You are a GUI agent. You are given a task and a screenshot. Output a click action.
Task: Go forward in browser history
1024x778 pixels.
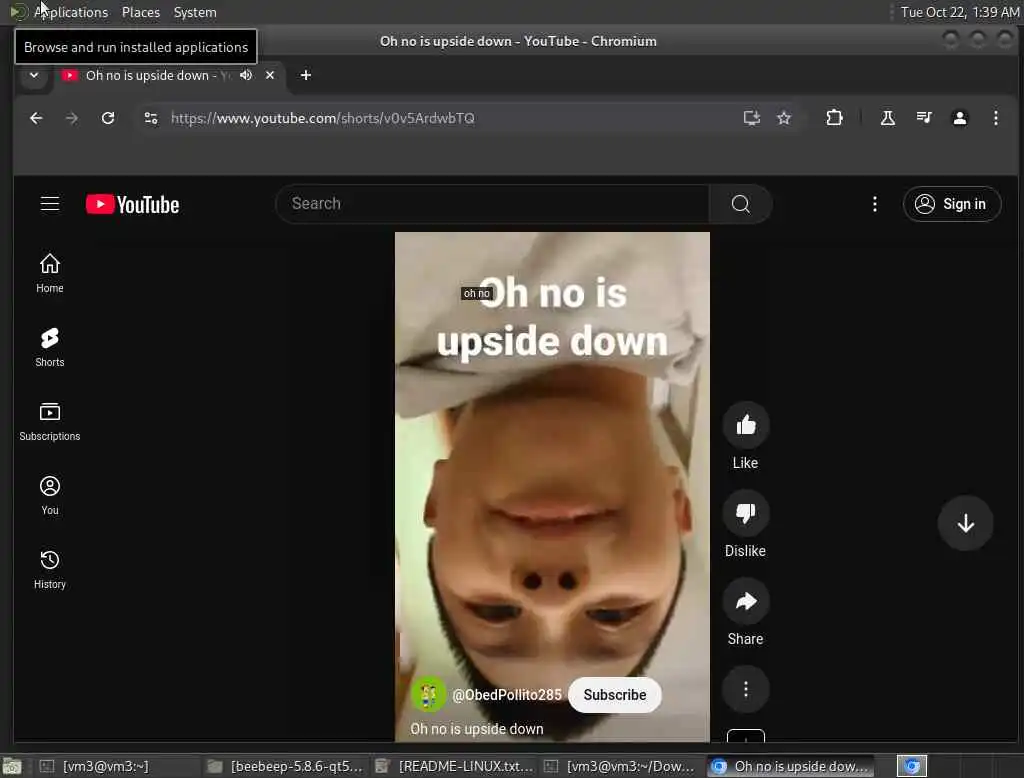click(72, 118)
